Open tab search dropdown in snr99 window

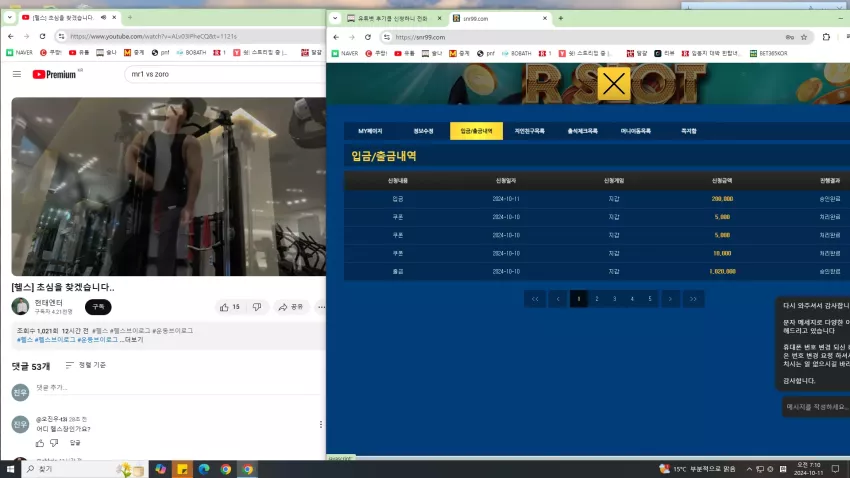pos(335,18)
